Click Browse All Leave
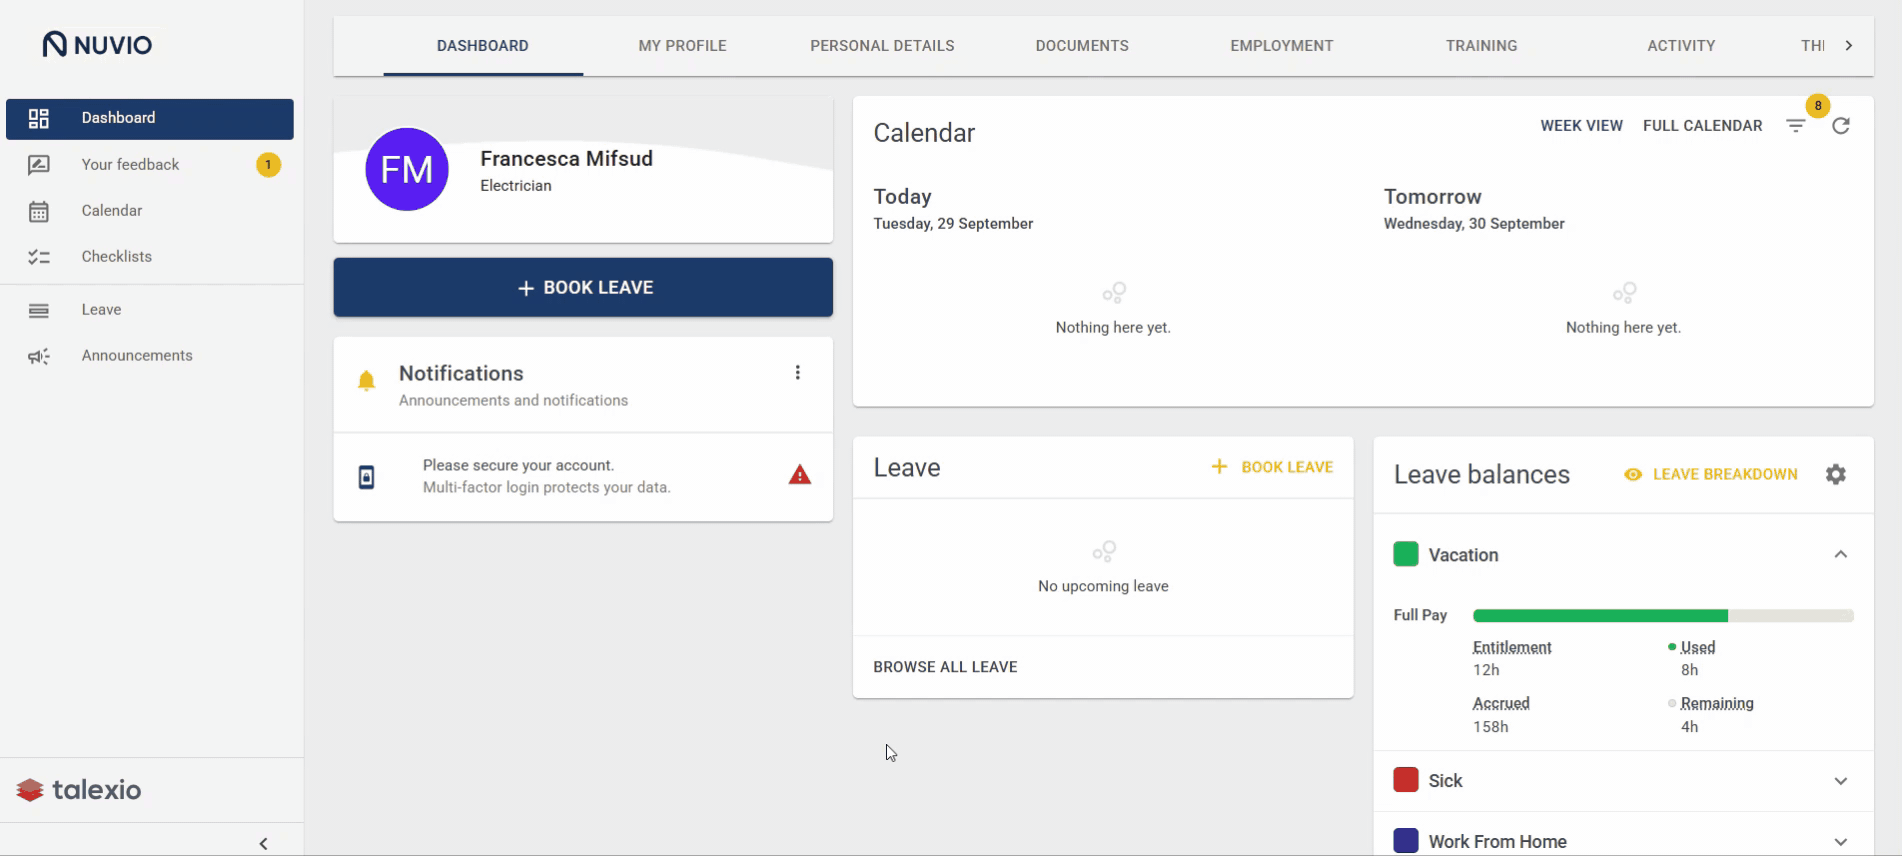 [945, 667]
